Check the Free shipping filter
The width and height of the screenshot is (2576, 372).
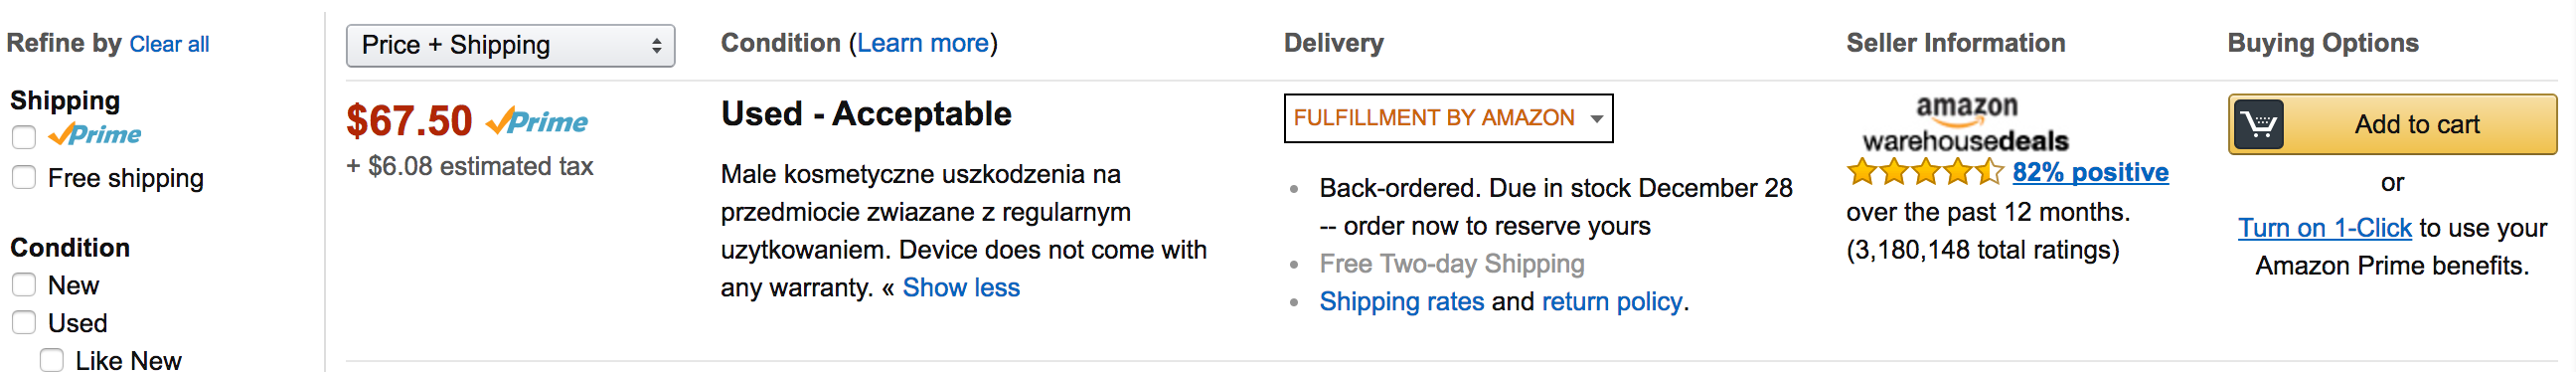coord(24,178)
